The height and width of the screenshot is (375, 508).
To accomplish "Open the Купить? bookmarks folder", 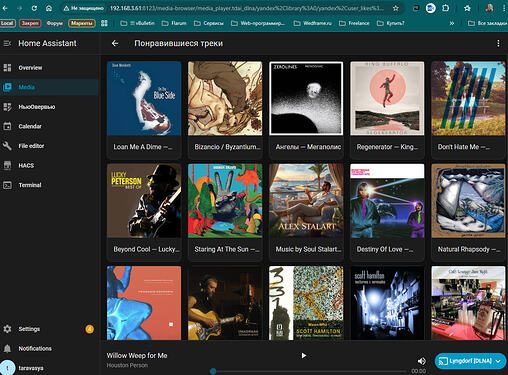I will click(391, 23).
